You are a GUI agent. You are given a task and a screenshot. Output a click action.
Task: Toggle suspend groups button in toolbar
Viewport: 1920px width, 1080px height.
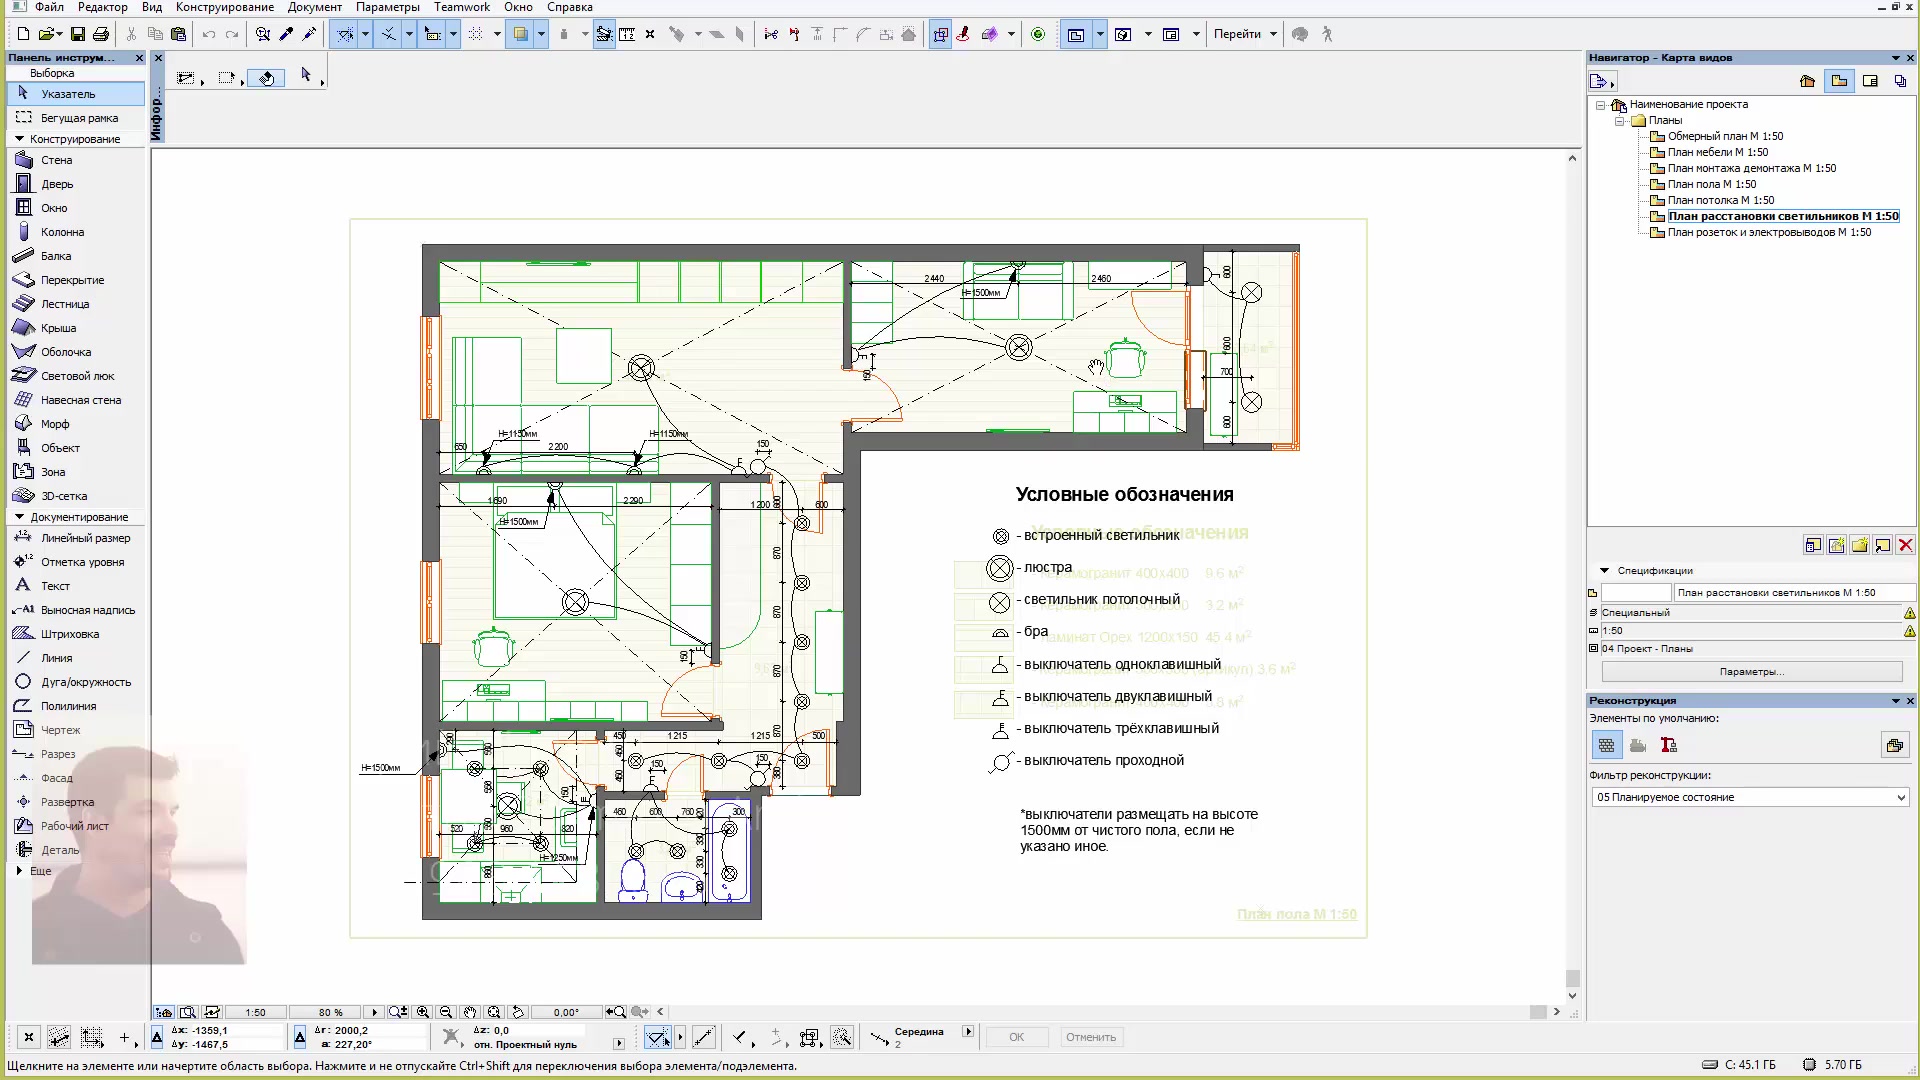coord(940,34)
